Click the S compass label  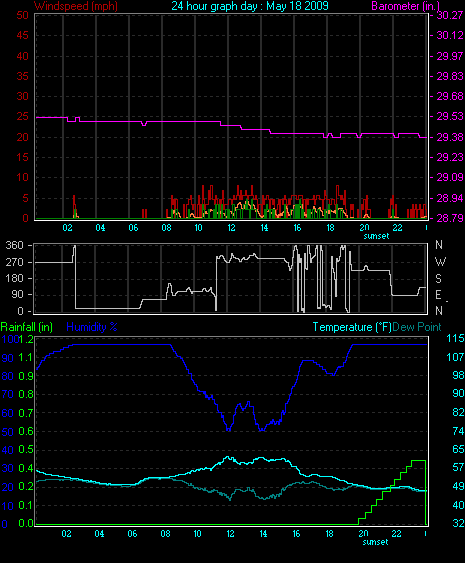click(438, 279)
